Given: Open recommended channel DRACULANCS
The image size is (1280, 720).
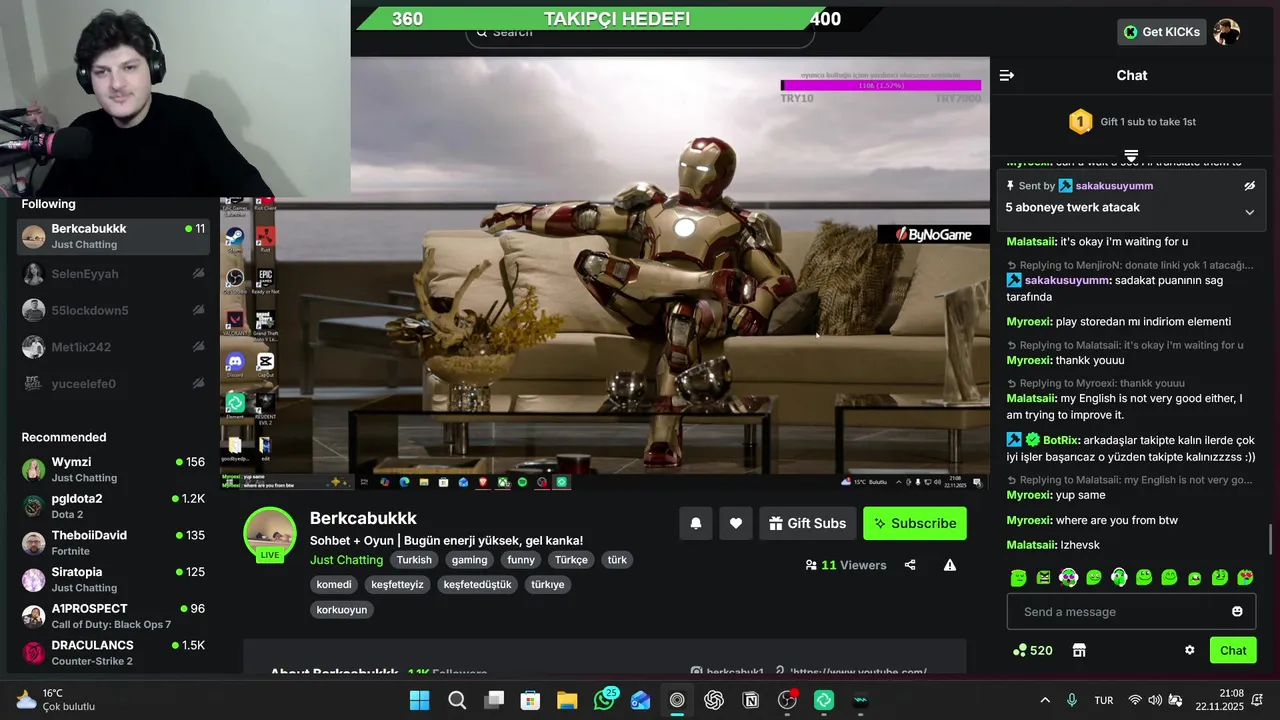Looking at the screenshot, I should 115,653.
